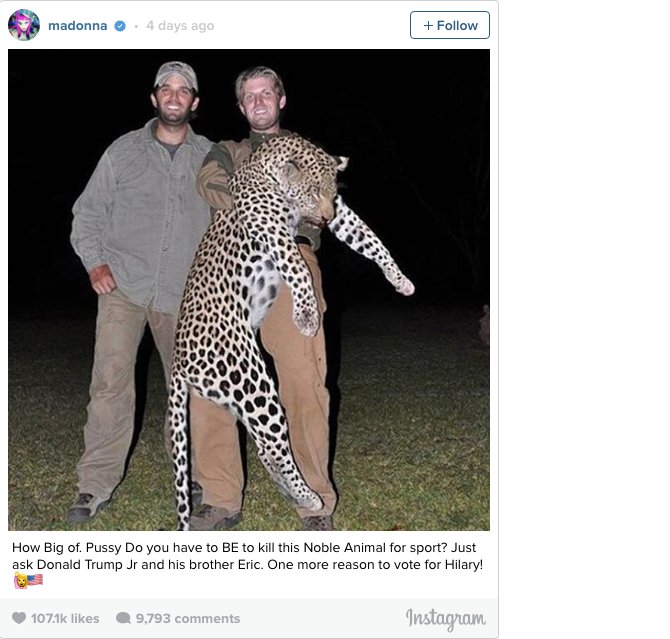The width and height of the screenshot is (670, 639).
Task: Click the "107.1k likes" count
Action: click(65, 618)
